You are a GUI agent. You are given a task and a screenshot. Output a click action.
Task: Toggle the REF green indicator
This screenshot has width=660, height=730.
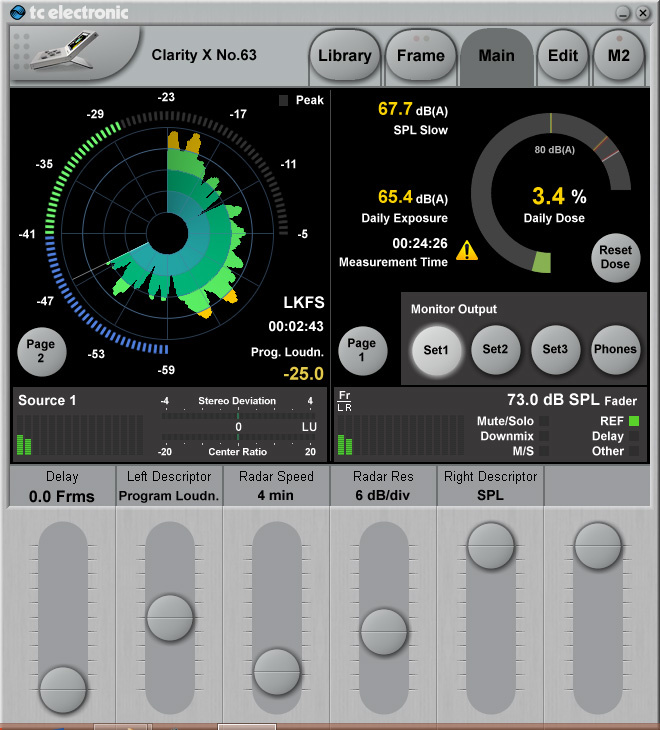(x=634, y=421)
